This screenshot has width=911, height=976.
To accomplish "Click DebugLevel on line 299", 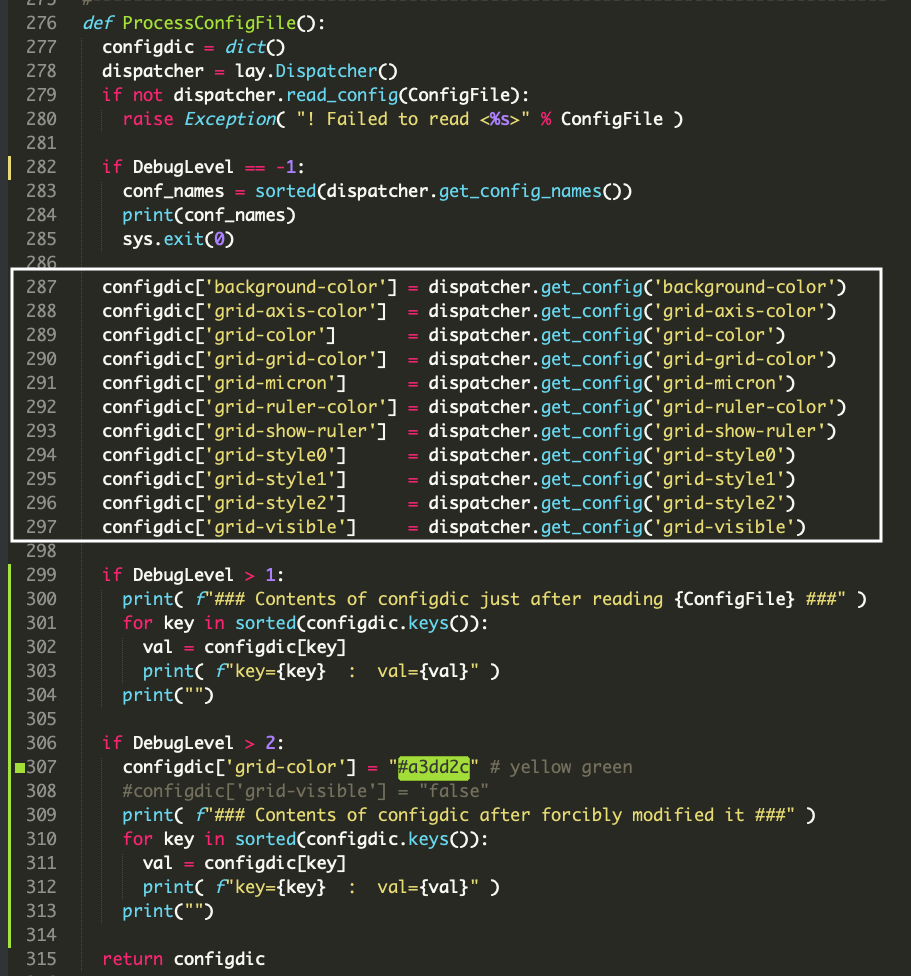I will point(184,575).
